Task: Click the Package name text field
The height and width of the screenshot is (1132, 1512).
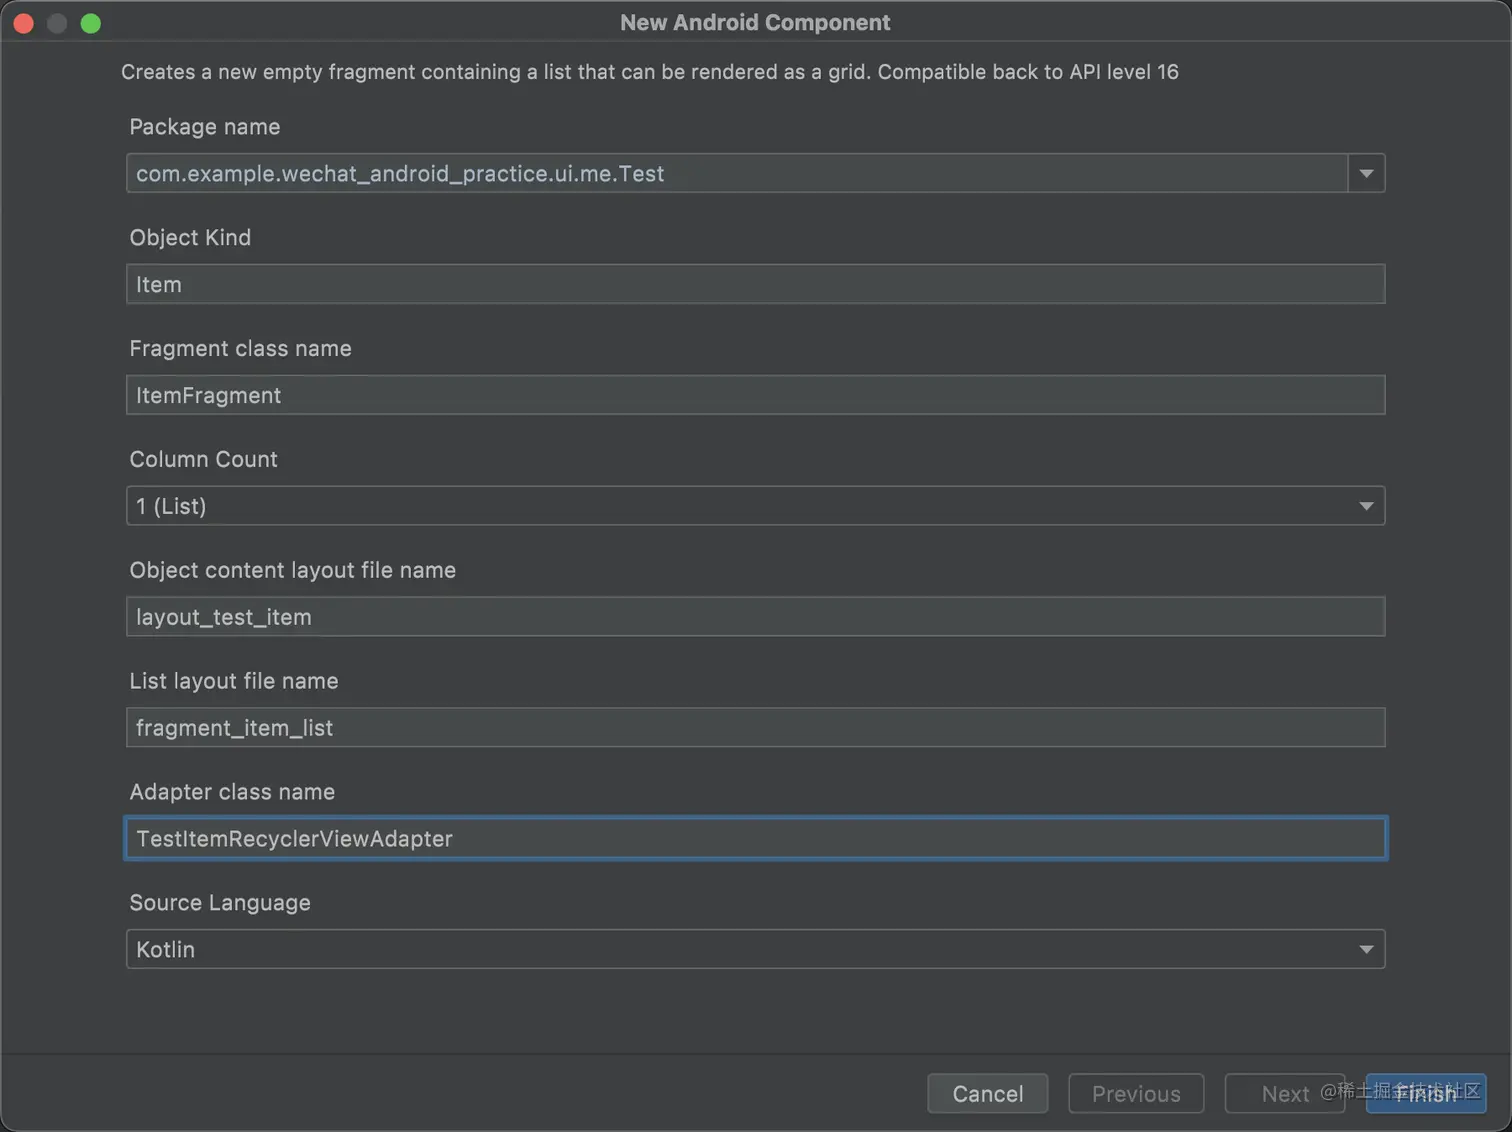Action: point(736,174)
